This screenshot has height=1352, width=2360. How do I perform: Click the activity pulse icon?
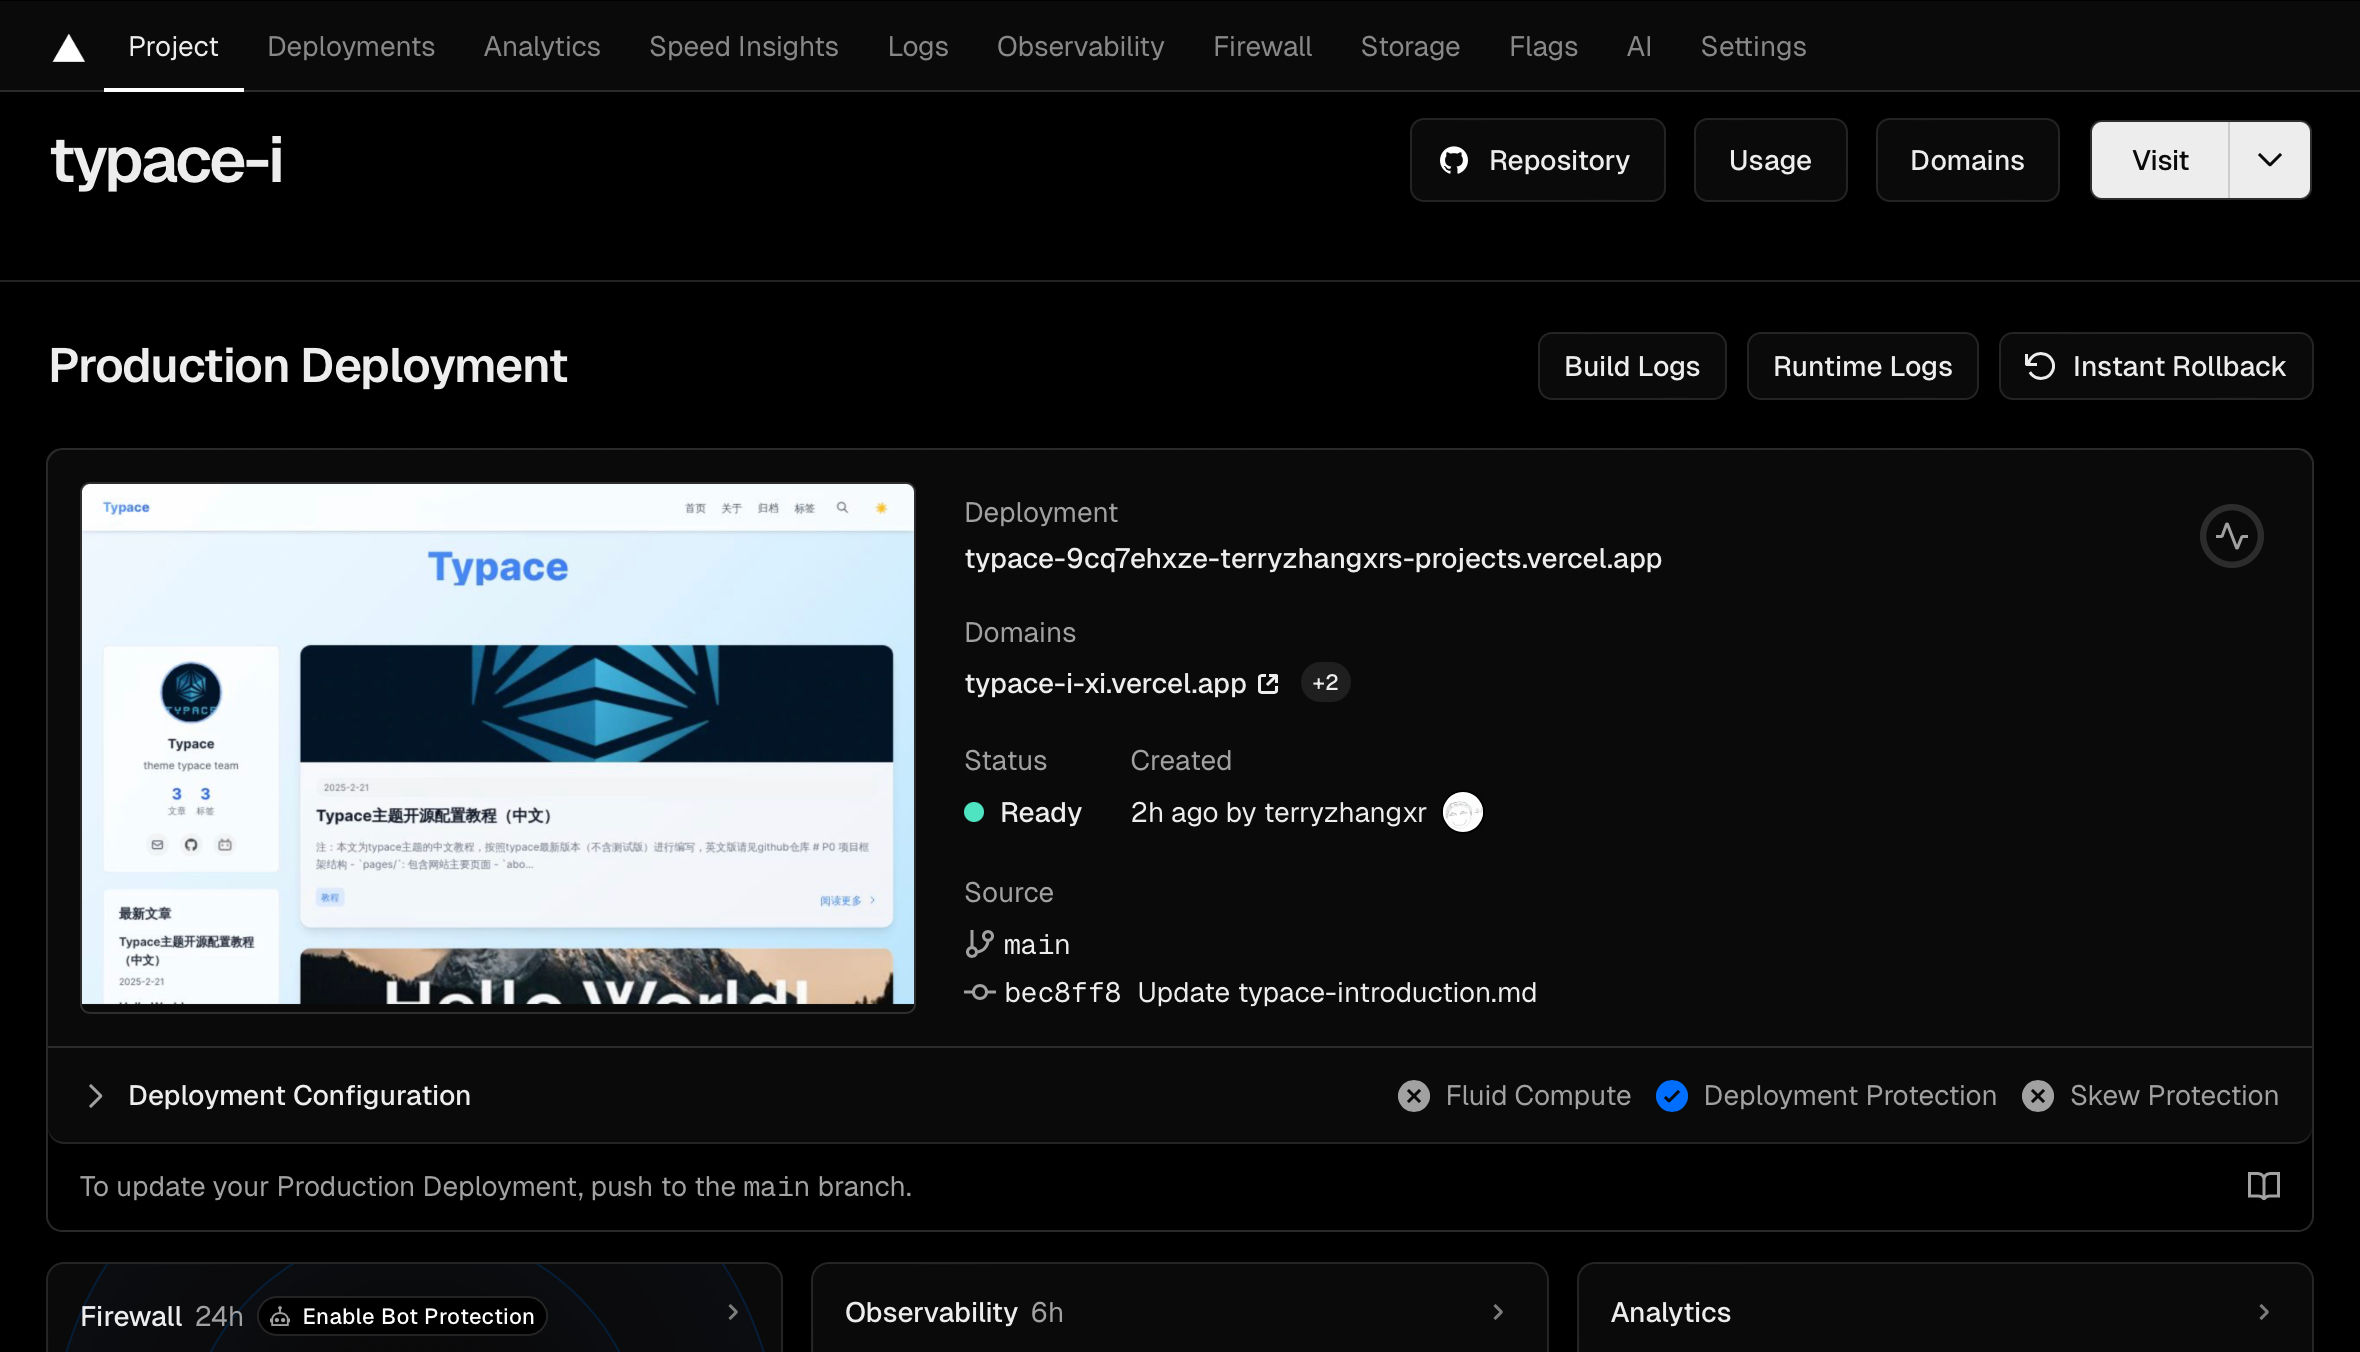[x=2231, y=536]
